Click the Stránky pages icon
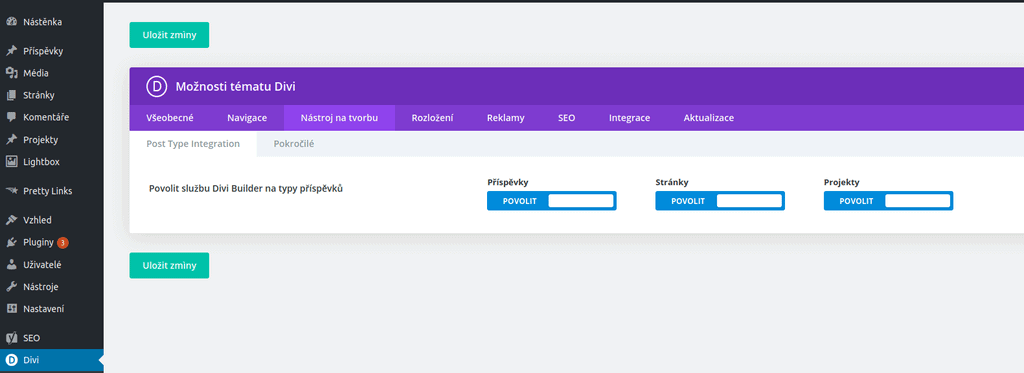The image size is (1024, 373). 11,95
